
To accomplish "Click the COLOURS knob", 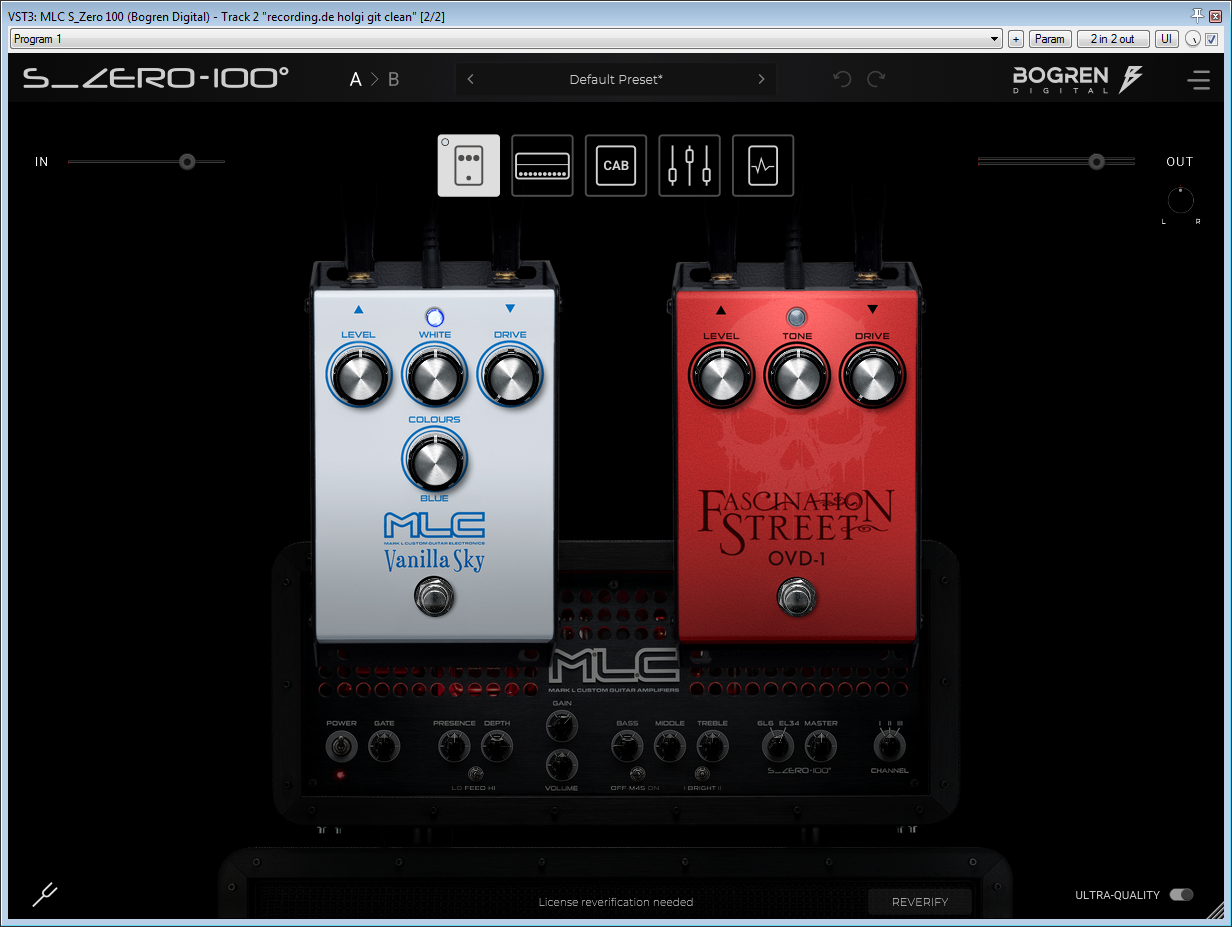I will click(434, 459).
